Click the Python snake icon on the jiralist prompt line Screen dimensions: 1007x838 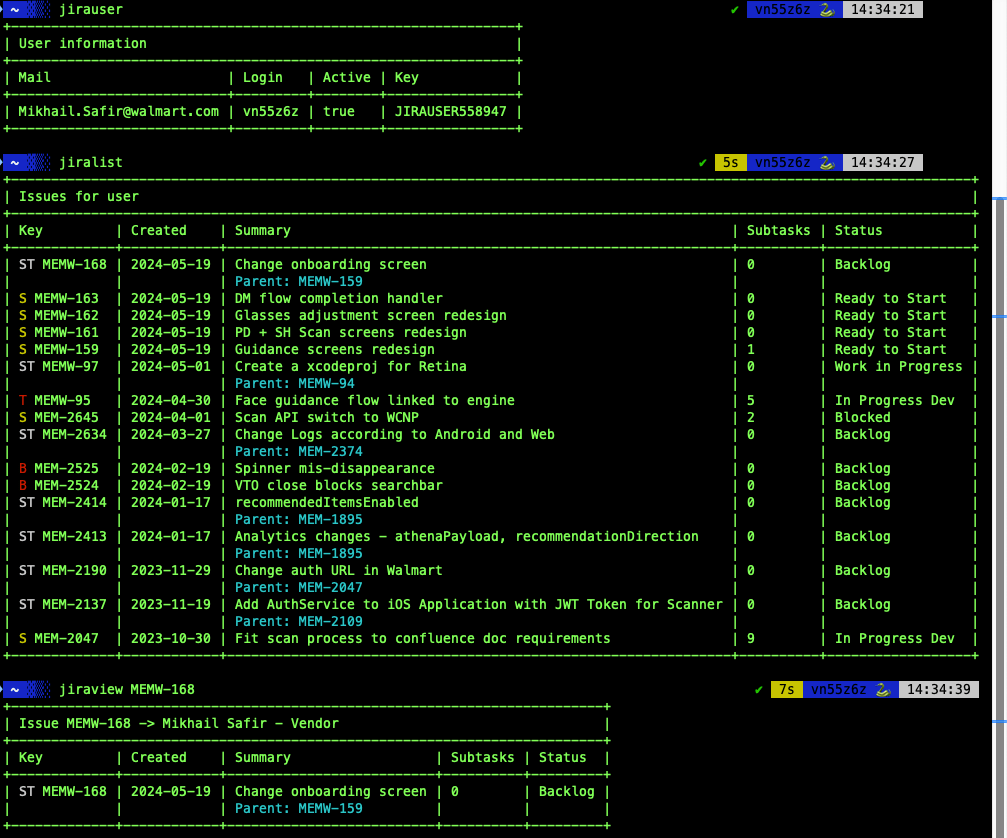(826, 162)
